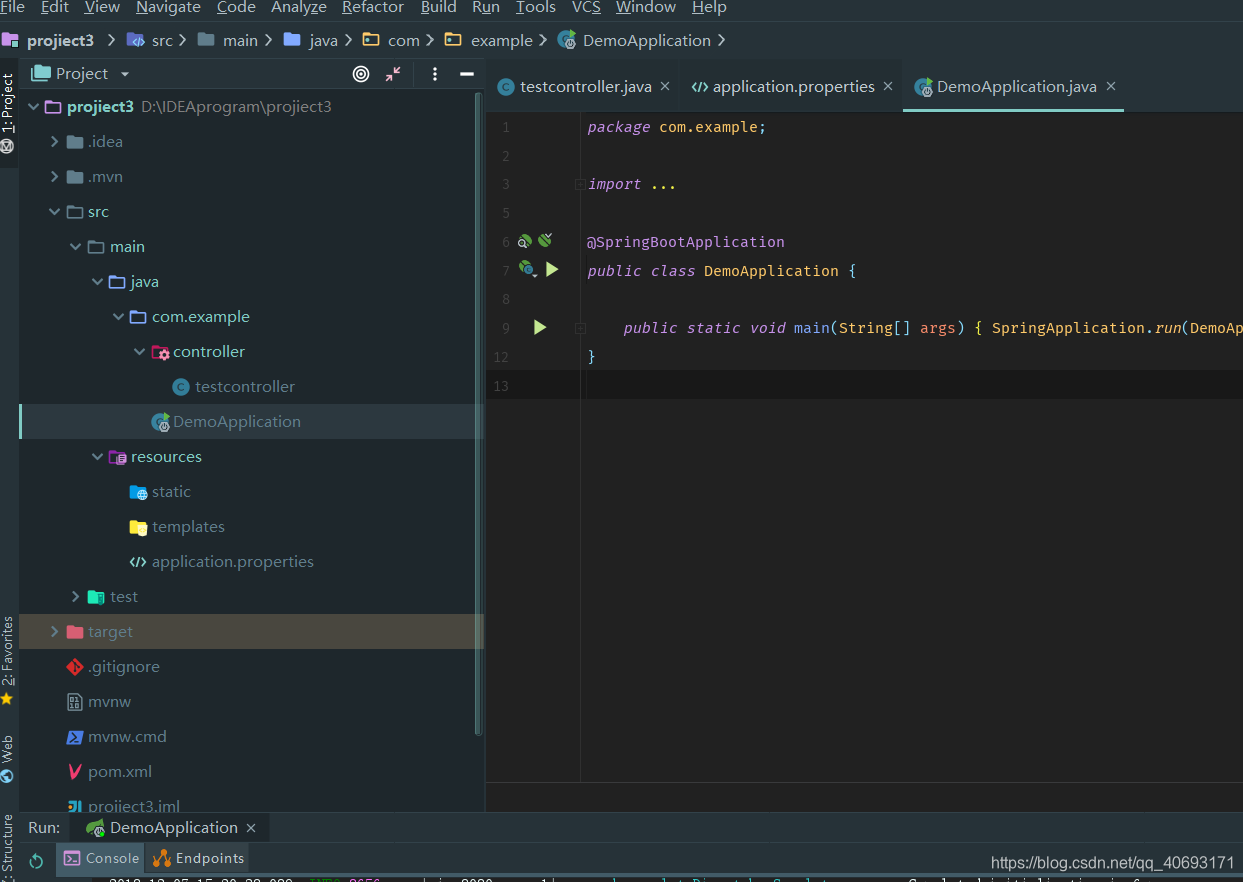The image size is (1243, 882).
Task: Open Project panel options (three dots)
Action: (x=435, y=74)
